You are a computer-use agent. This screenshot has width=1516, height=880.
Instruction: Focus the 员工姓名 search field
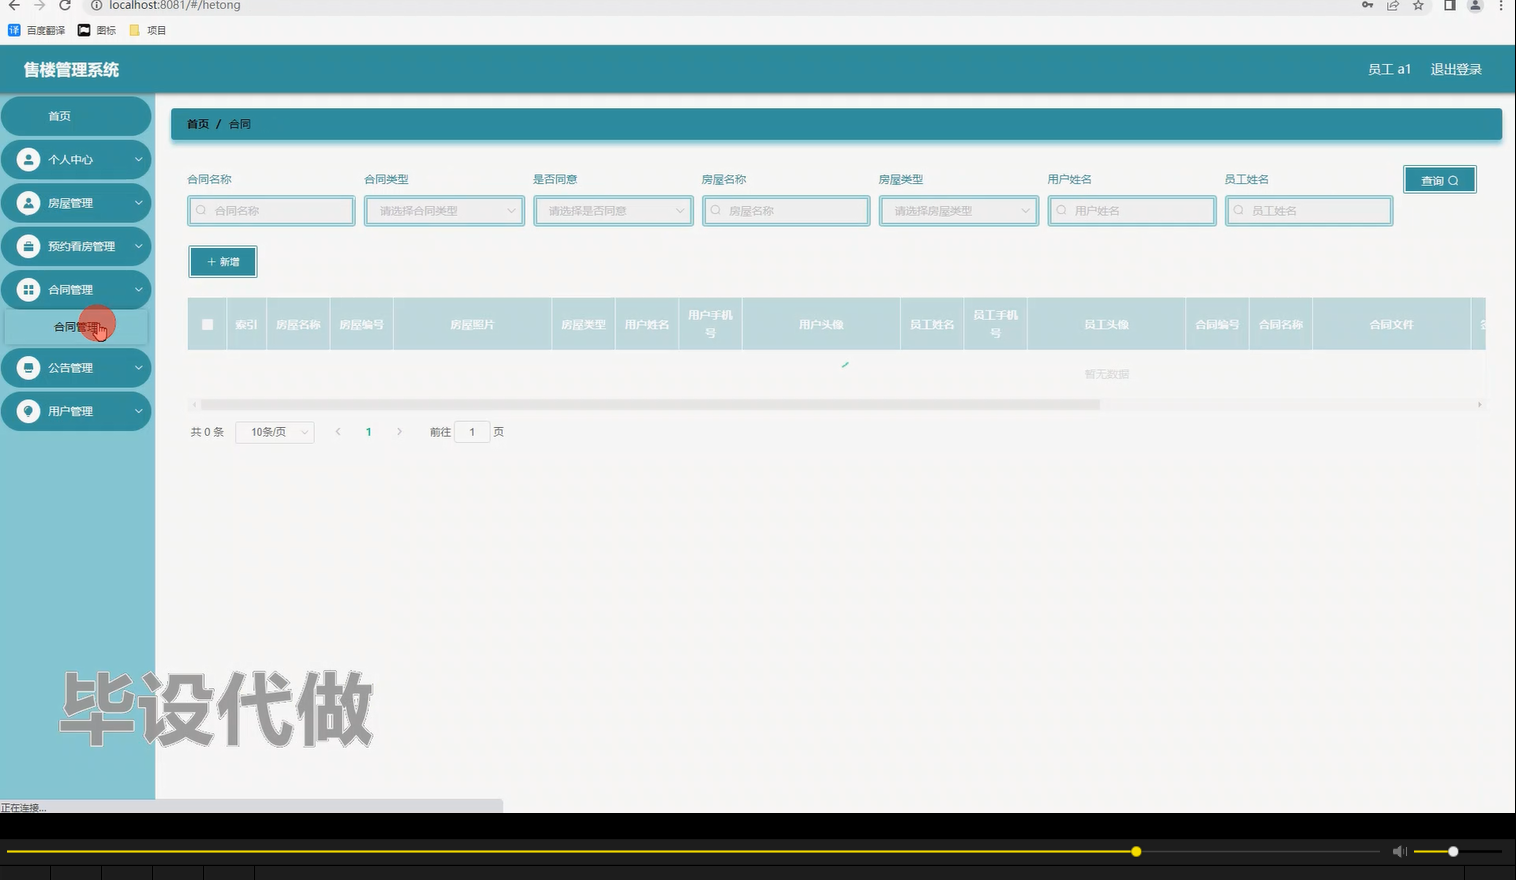coord(1309,211)
